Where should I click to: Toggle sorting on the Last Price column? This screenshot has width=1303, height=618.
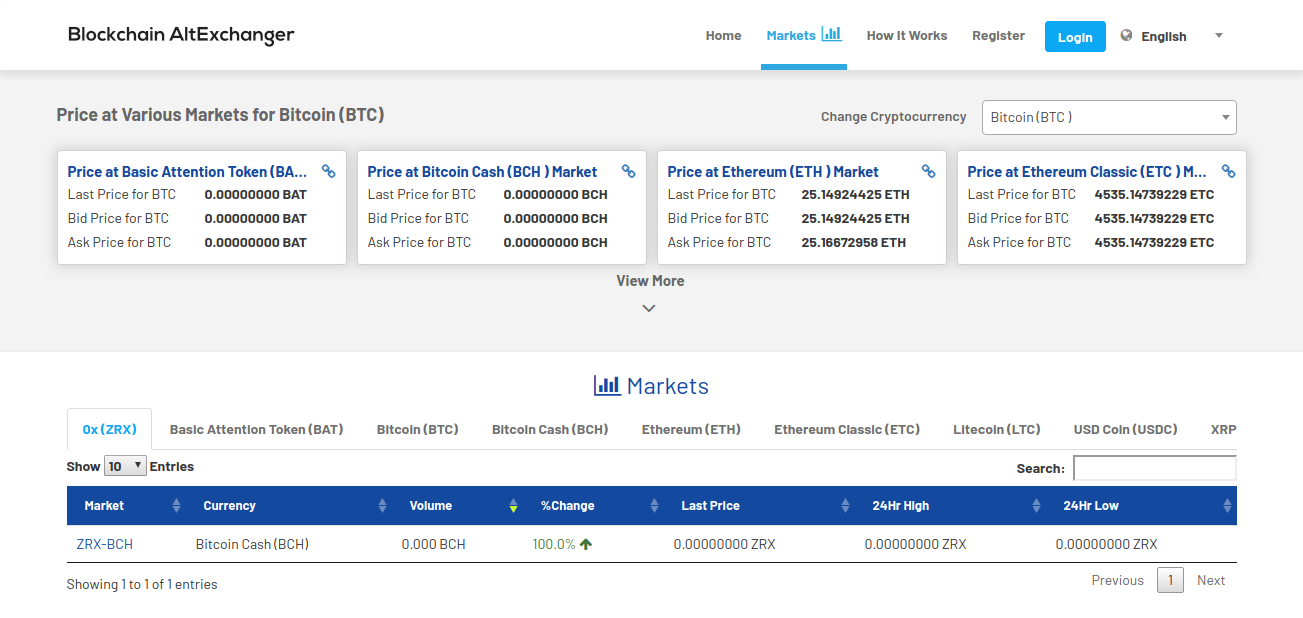[845, 505]
